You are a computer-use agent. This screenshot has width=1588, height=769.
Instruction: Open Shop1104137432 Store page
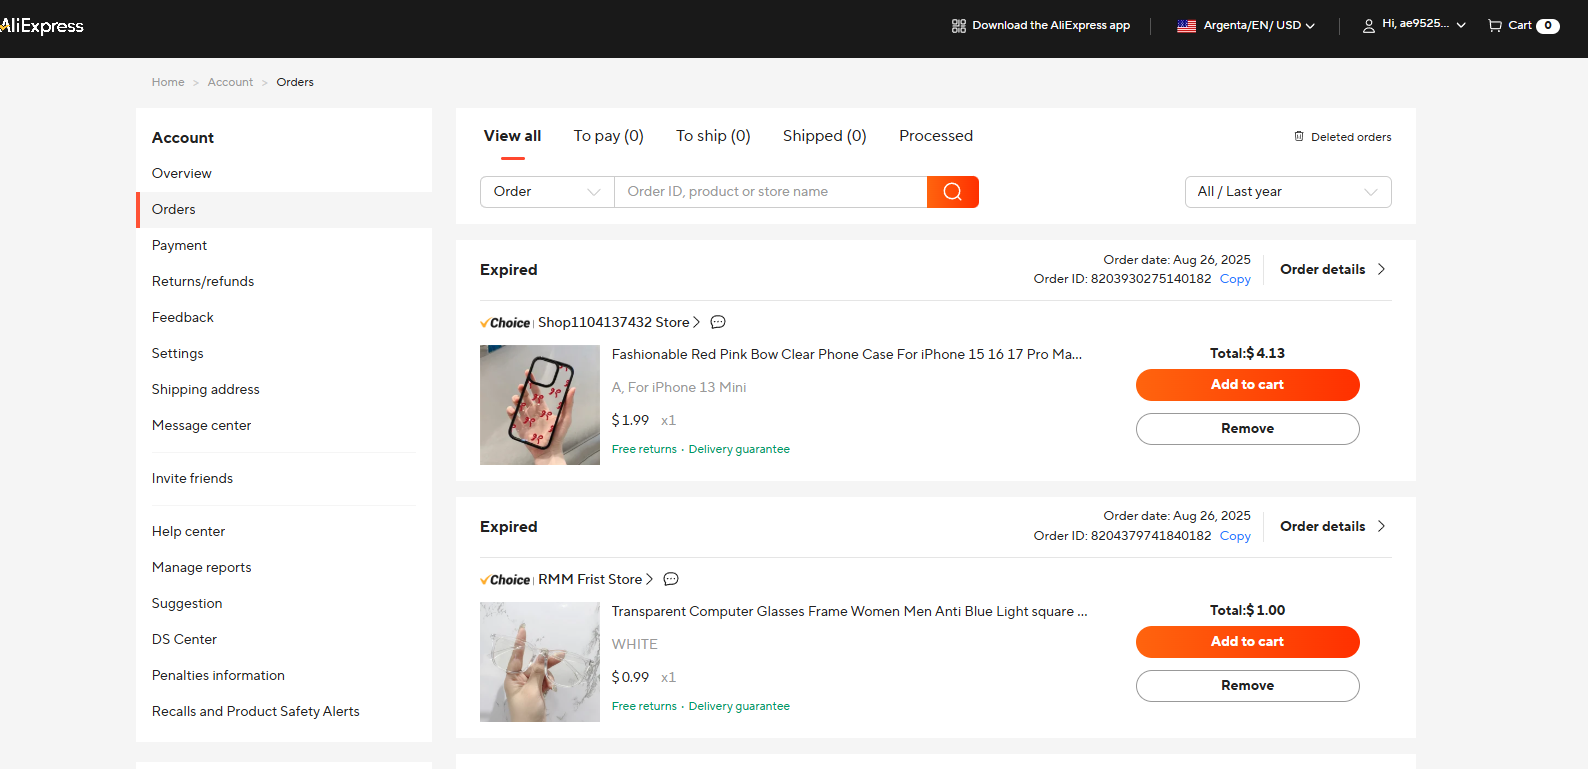[619, 322]
